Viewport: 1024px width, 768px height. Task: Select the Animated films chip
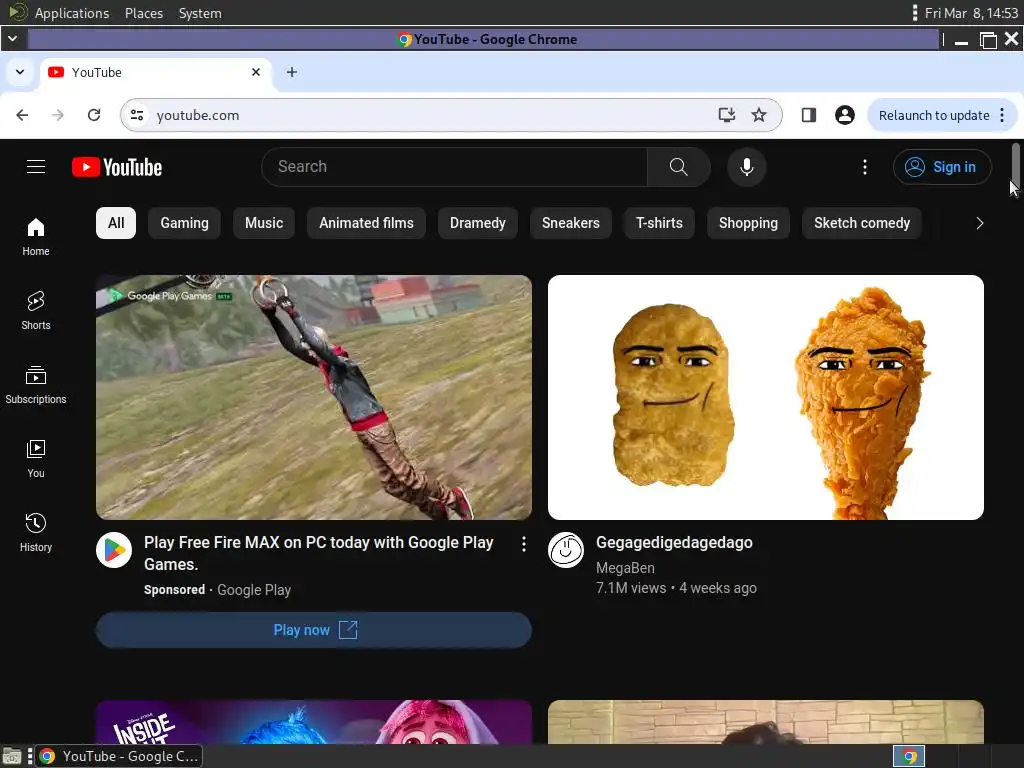366,223
